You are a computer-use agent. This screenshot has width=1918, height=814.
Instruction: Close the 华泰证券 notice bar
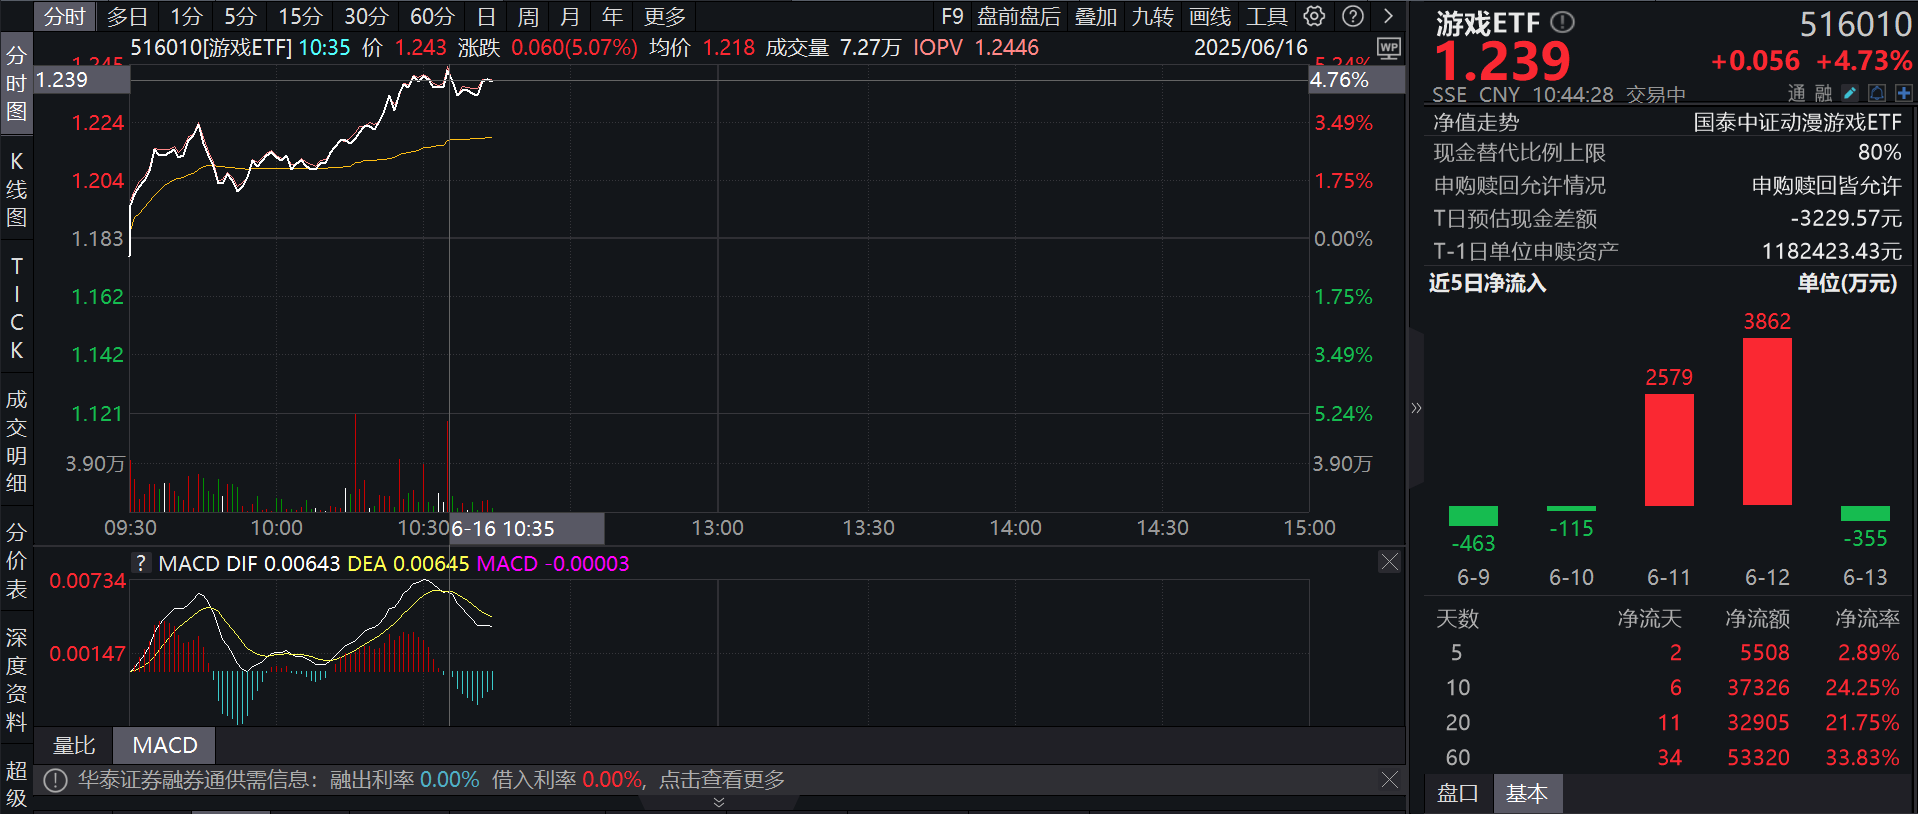pyautogui.click(x=1390, y=779)
